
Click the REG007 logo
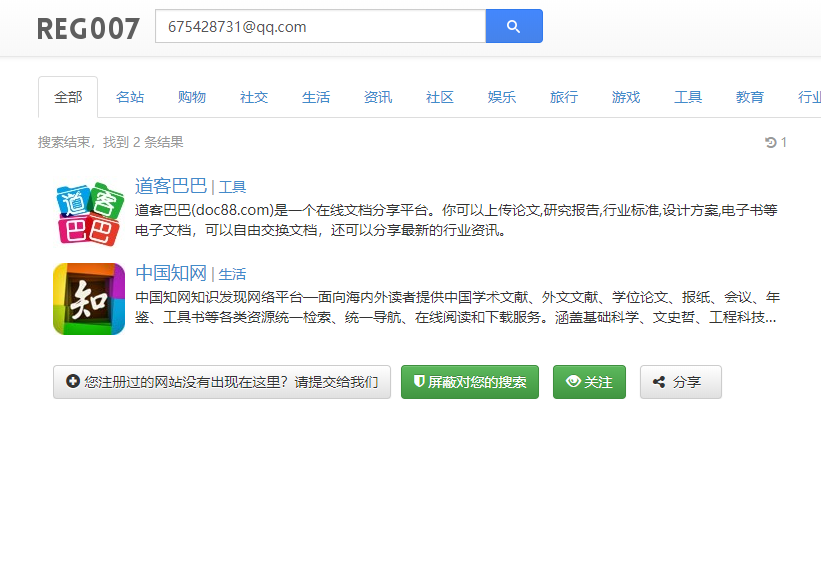click(88, 28)
